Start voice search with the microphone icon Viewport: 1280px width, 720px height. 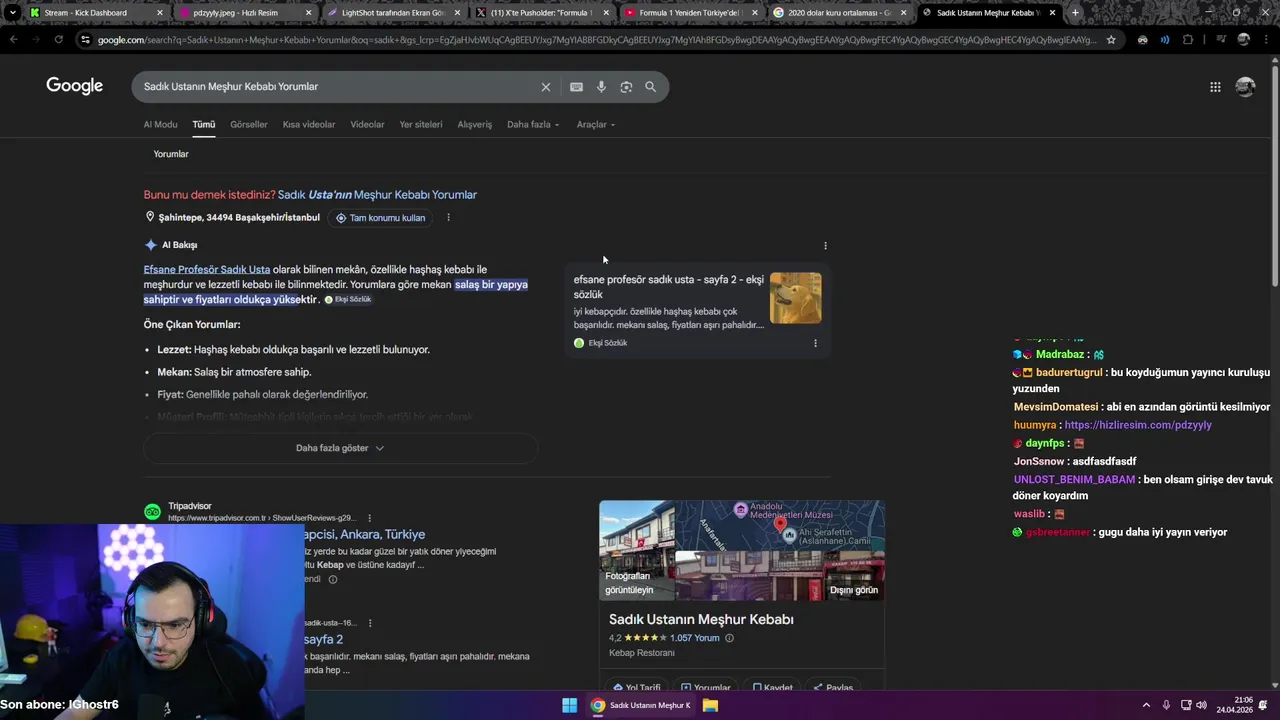pos(601,87)
